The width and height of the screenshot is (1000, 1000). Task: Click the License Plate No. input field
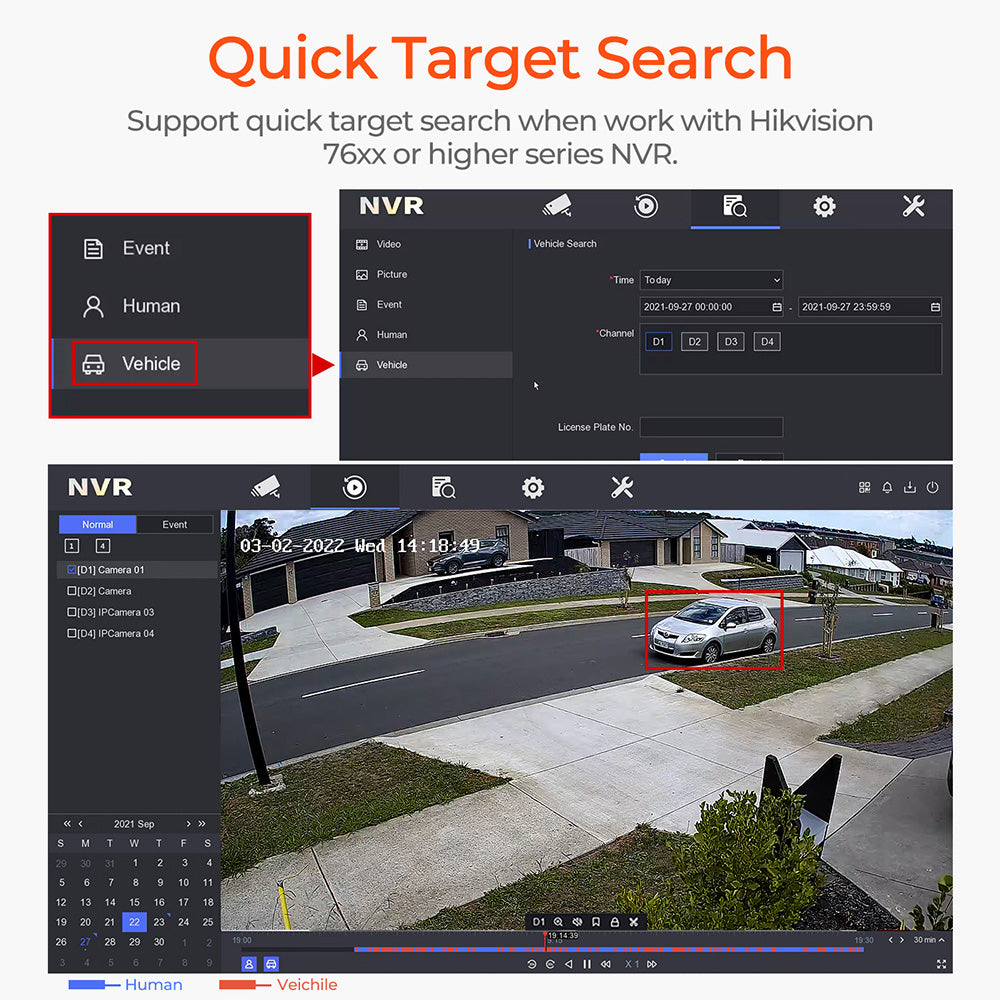pos(711,427)
